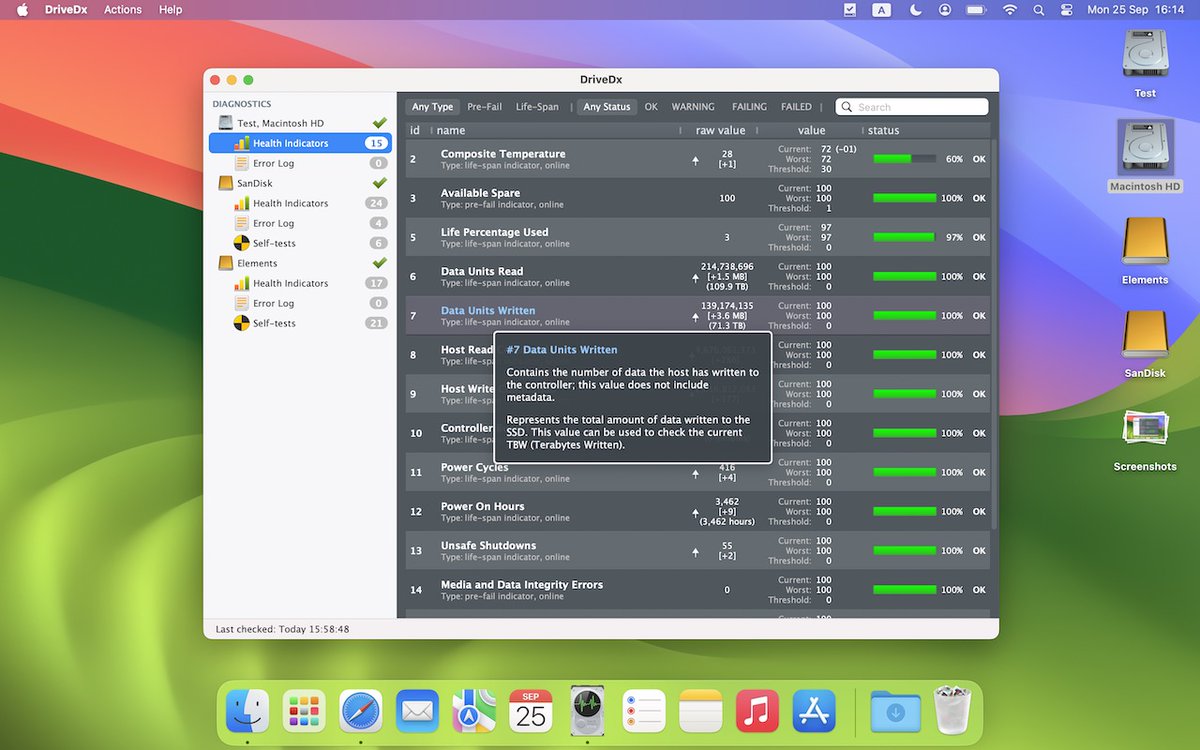Image resolution: width=1200 pixels, height=750 pixels.
Task: Click the Focus moon icon in menu bar
Action: tap(917, 9)
